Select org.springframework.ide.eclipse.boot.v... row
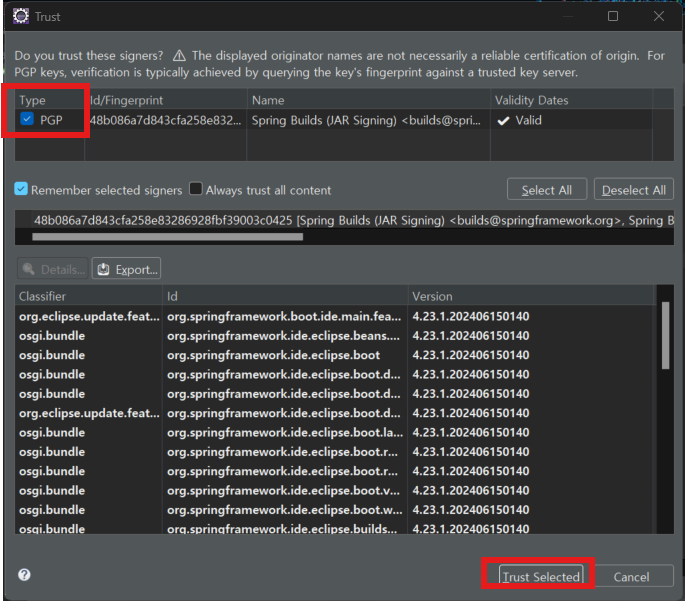Screen dimensions: 685x601 point(336,490)
